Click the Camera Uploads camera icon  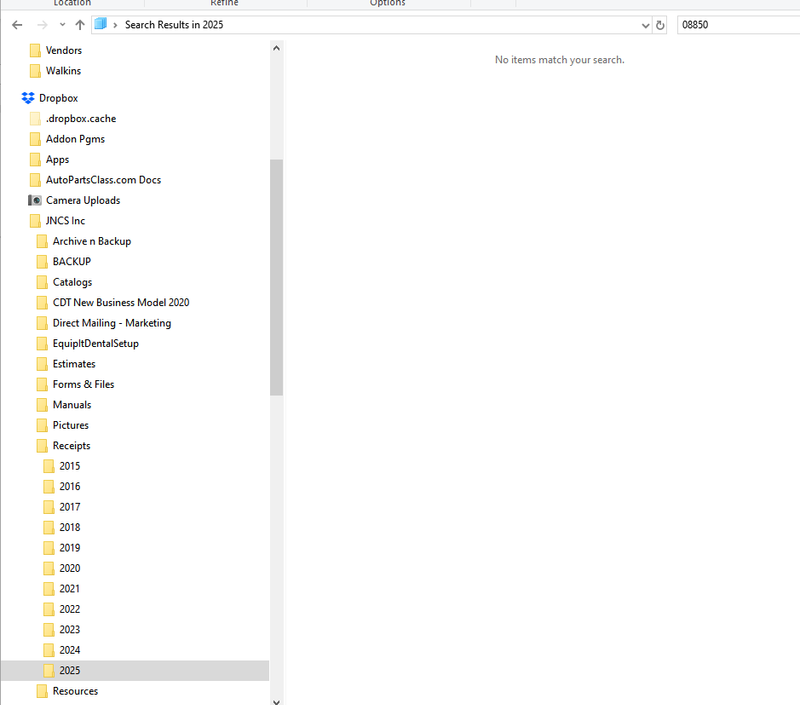tap(35, 200)
